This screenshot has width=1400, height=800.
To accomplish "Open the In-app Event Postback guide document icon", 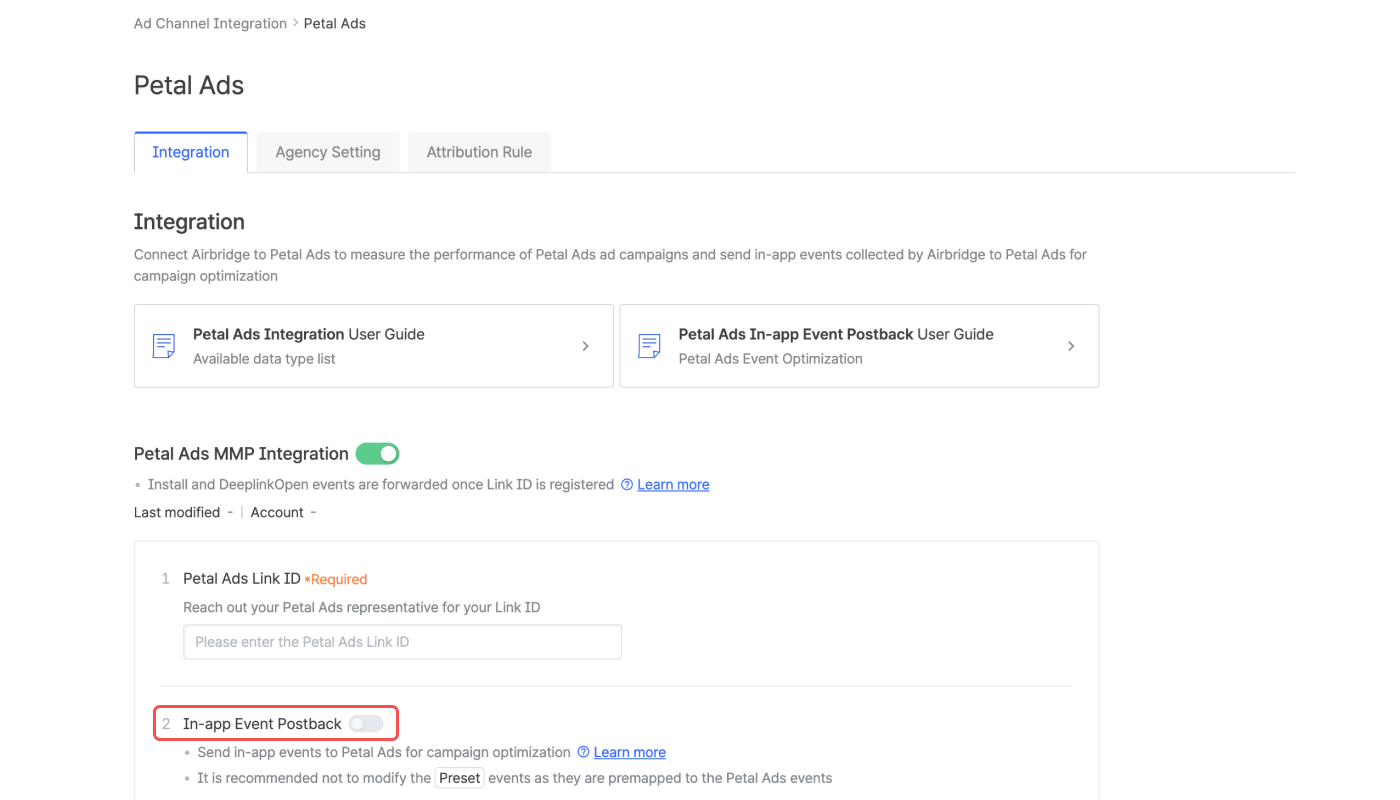I will click(x=649, y=346).
